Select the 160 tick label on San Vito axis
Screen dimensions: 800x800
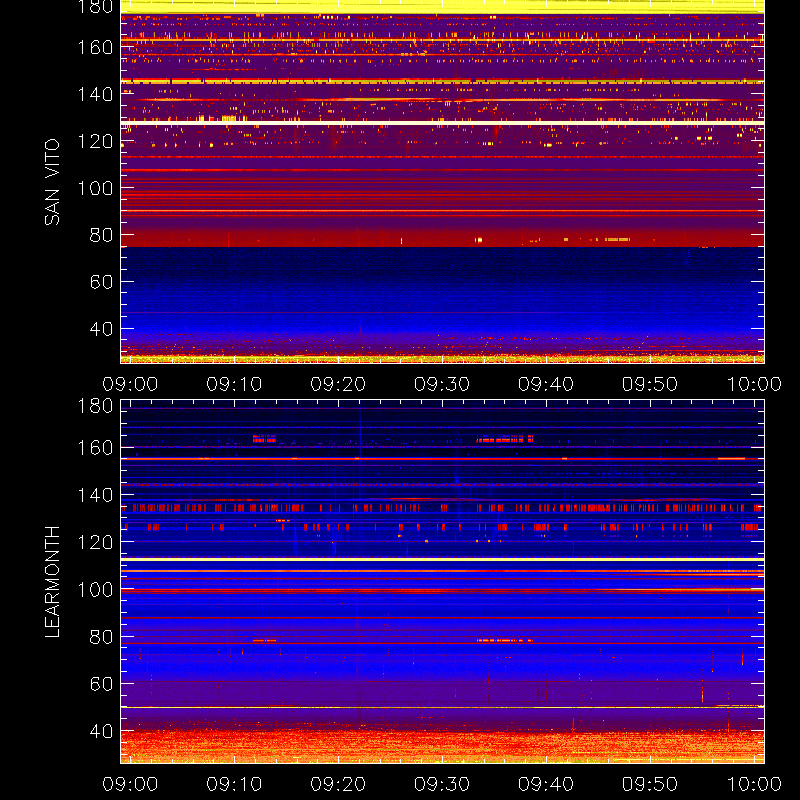(x=95, y=47)
